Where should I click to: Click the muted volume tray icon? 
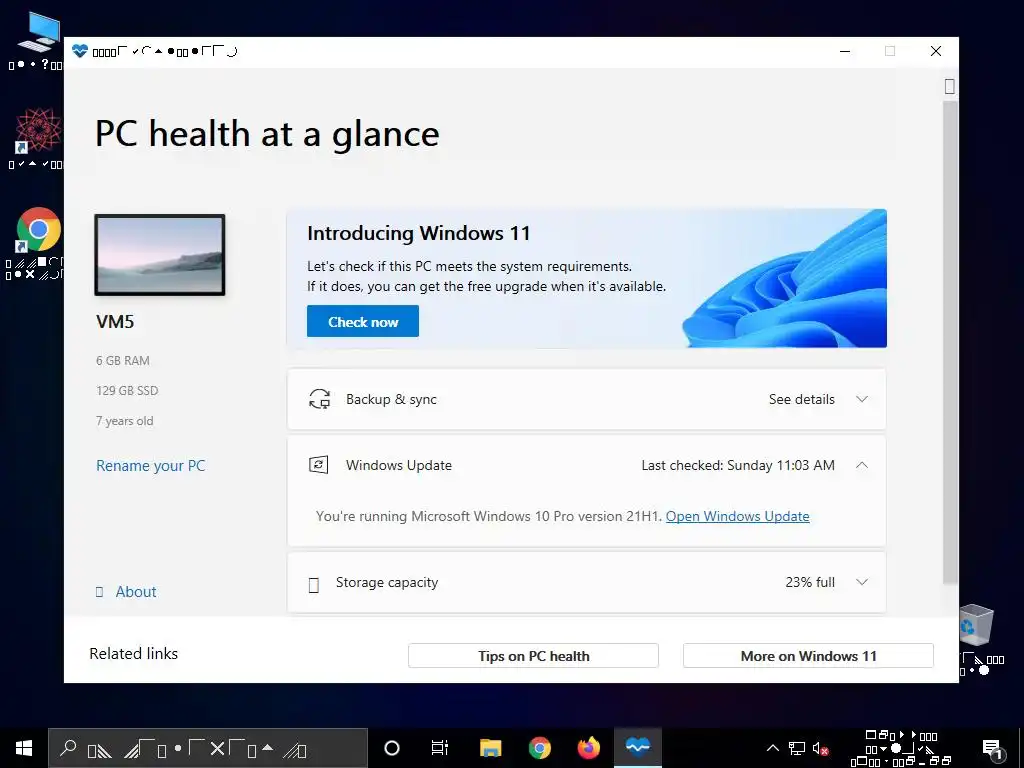821,748
